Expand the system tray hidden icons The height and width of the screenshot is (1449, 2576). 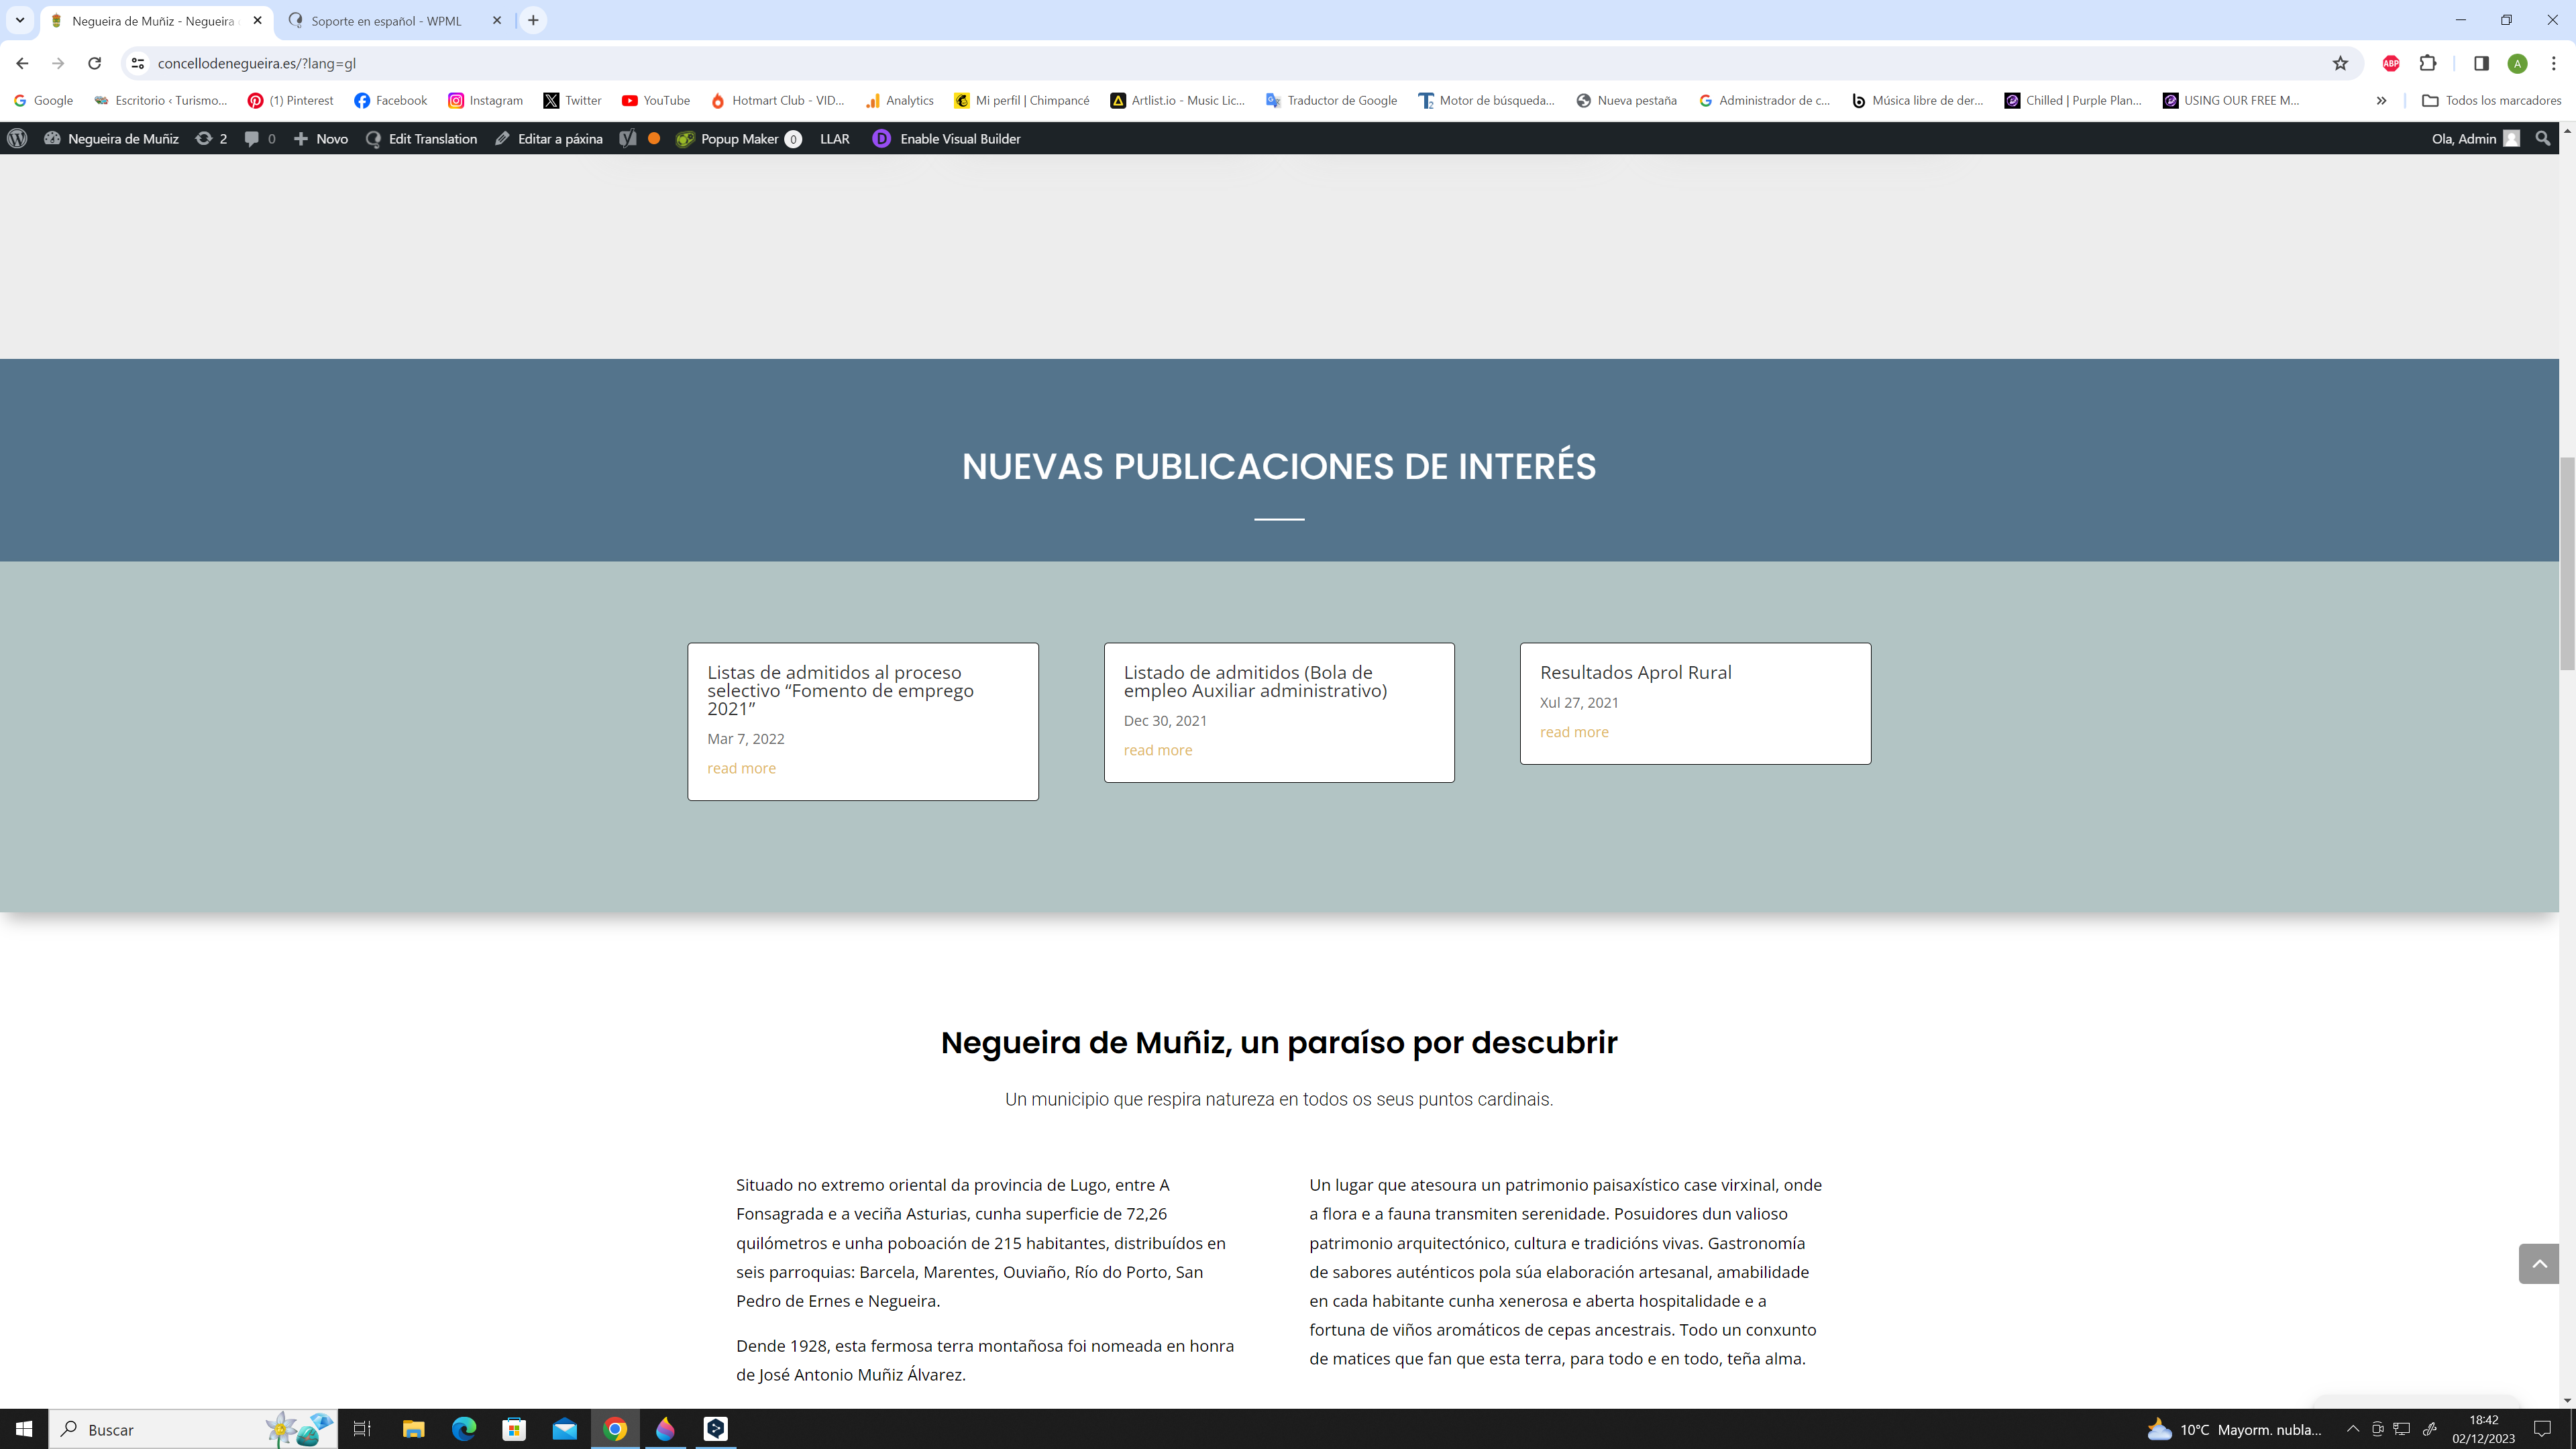coord(2353,1429)
